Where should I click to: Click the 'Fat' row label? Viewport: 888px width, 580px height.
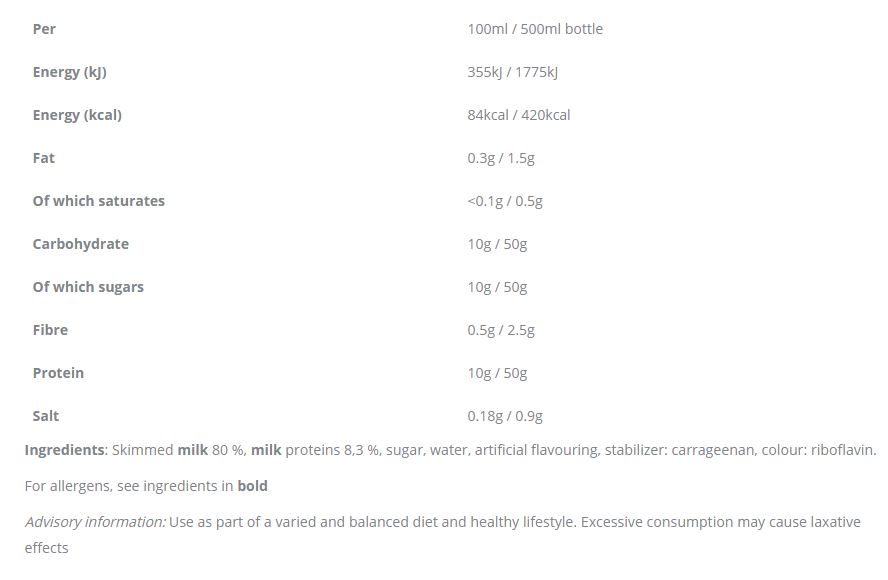click(x=44, y=158)
